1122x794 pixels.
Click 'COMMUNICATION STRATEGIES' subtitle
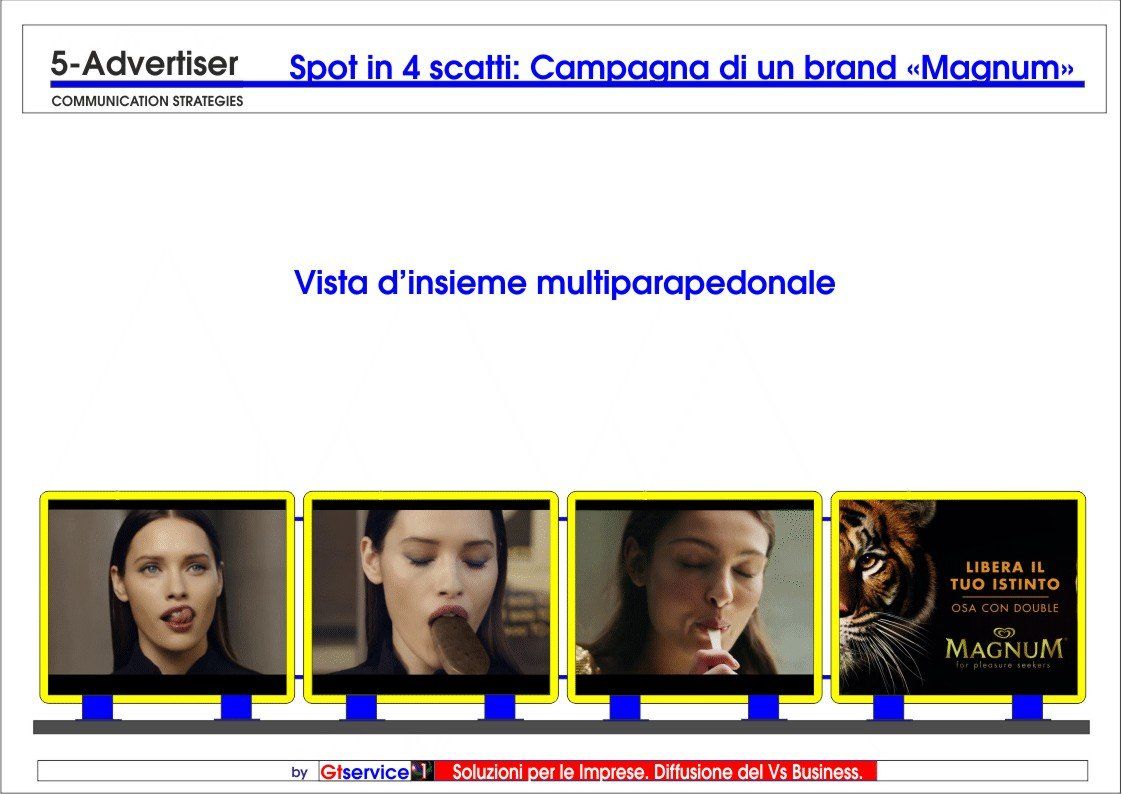point(147,102)
